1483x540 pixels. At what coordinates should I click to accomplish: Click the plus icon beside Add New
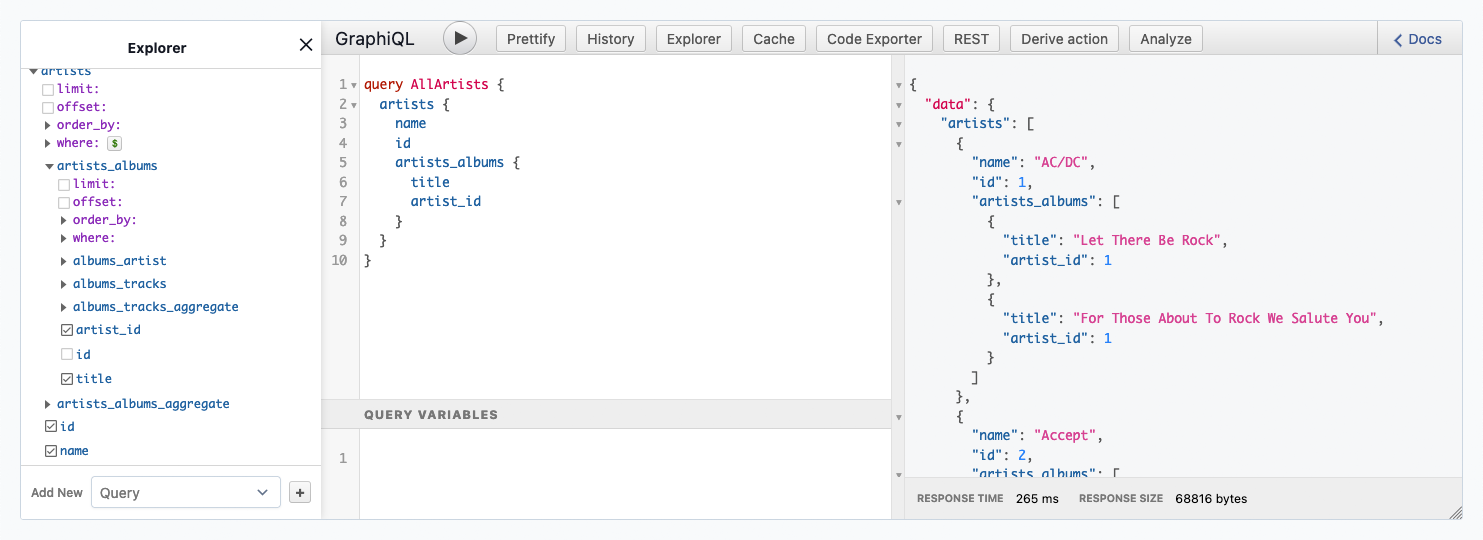pyautogui.click(x=300, y=492)
